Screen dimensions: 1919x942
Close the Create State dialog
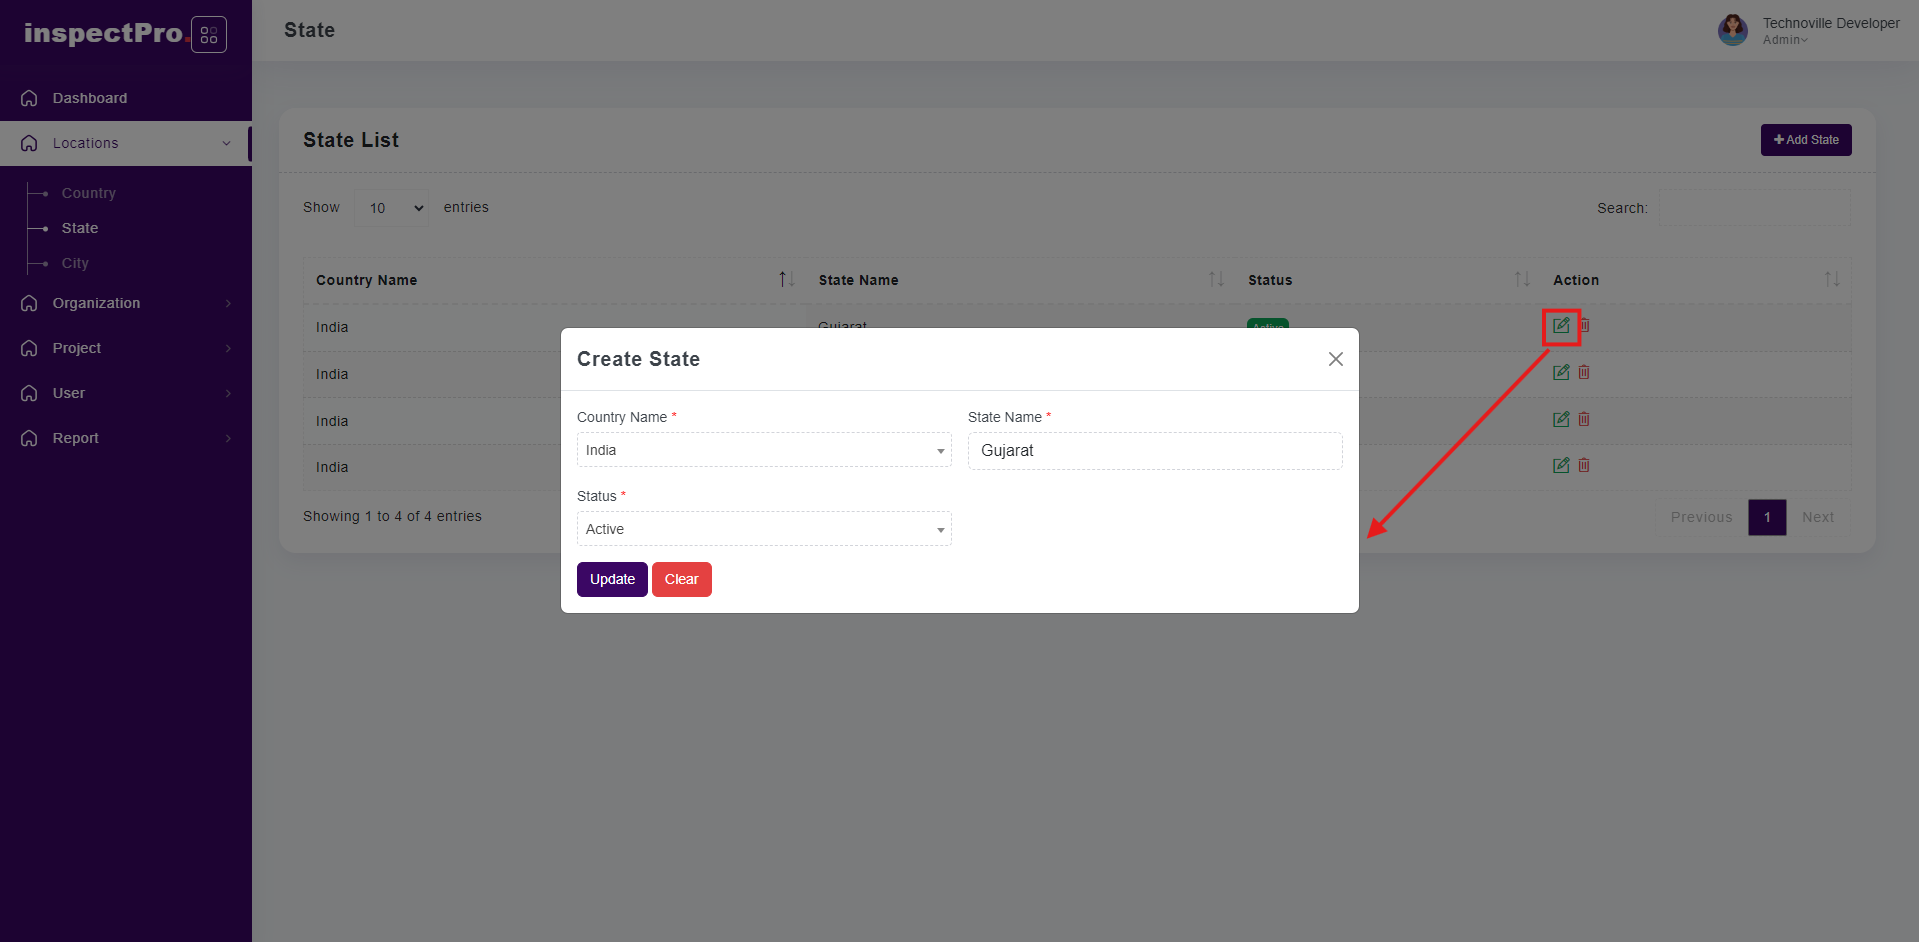pos(1335,359)
